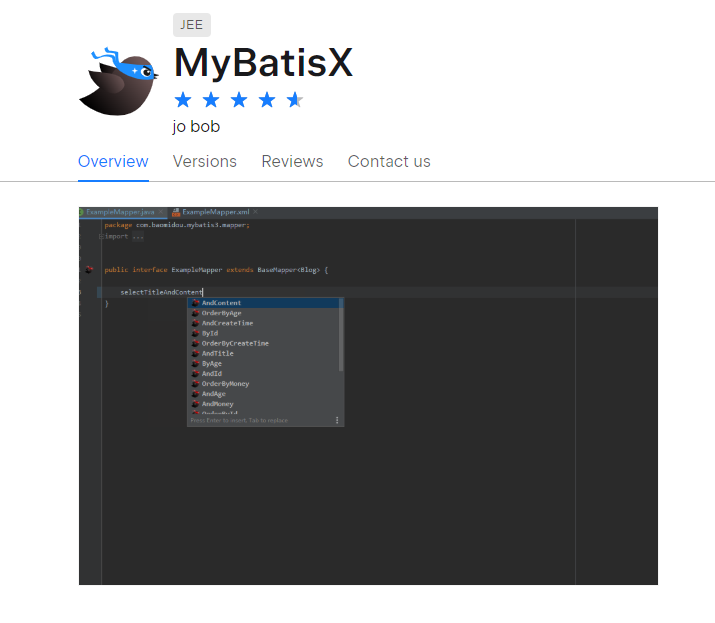Open the plugin screenshot preview image
This screenshot has width=715, height=623.
tap(368, 396)
